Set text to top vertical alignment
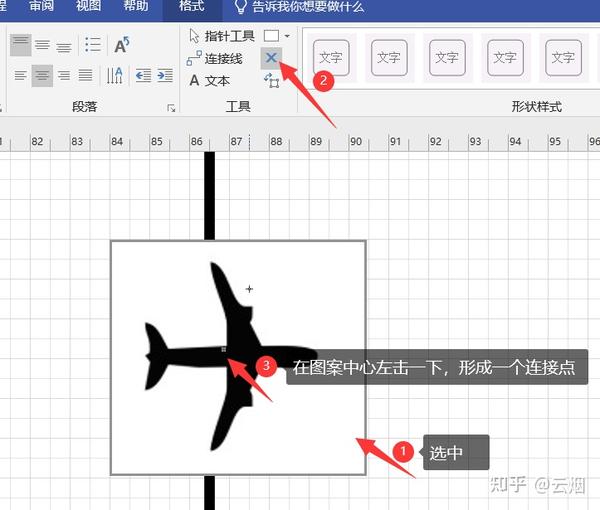Screen dimensions: 600x510 tap(21, 45)
